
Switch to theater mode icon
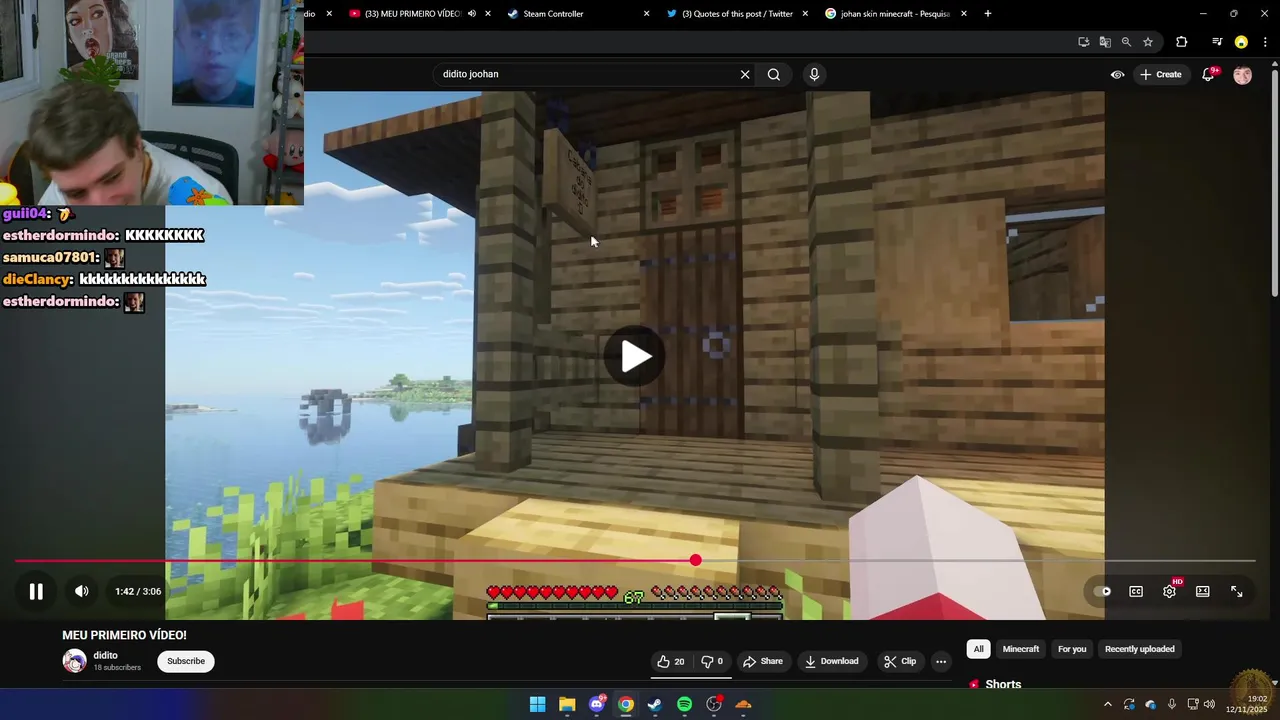(1203, 591)
